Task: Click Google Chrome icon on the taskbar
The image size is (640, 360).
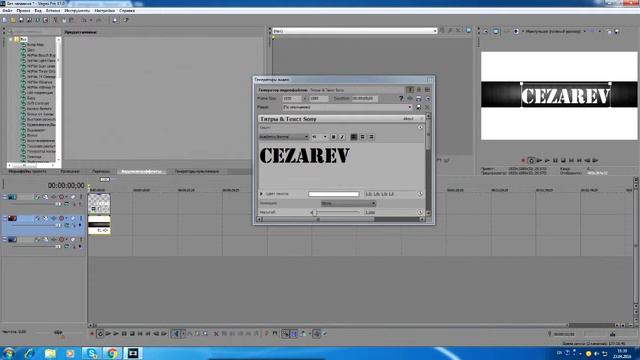Action: pos(112,353)
